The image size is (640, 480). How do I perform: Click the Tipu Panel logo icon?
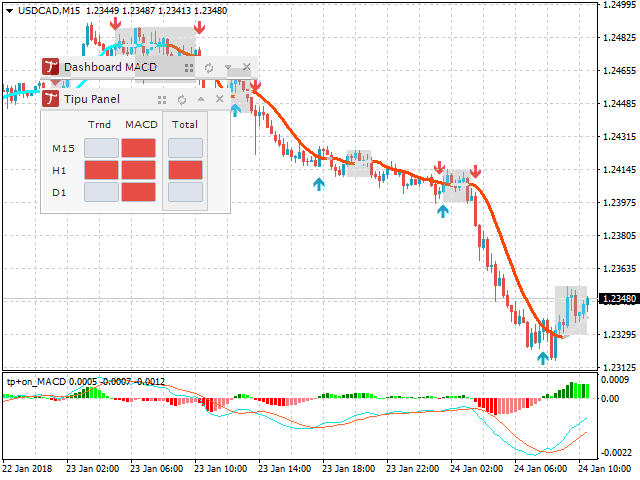51,99
